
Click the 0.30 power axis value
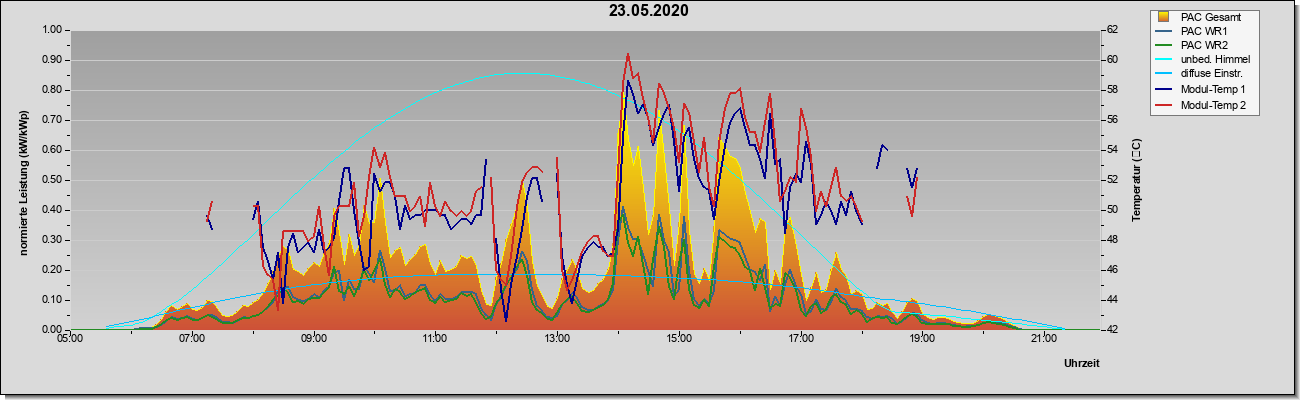click(50, 240)
